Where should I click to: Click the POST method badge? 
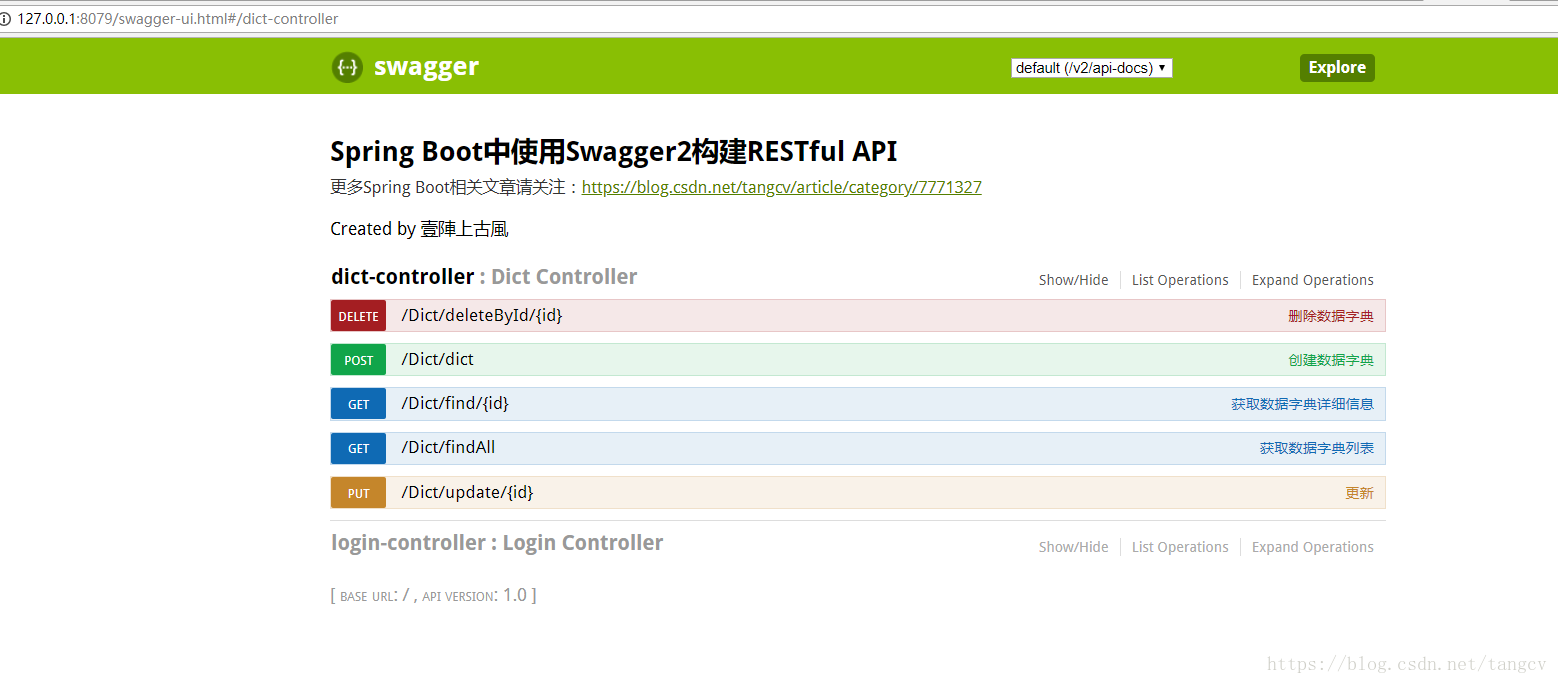[x=358, y=360]
